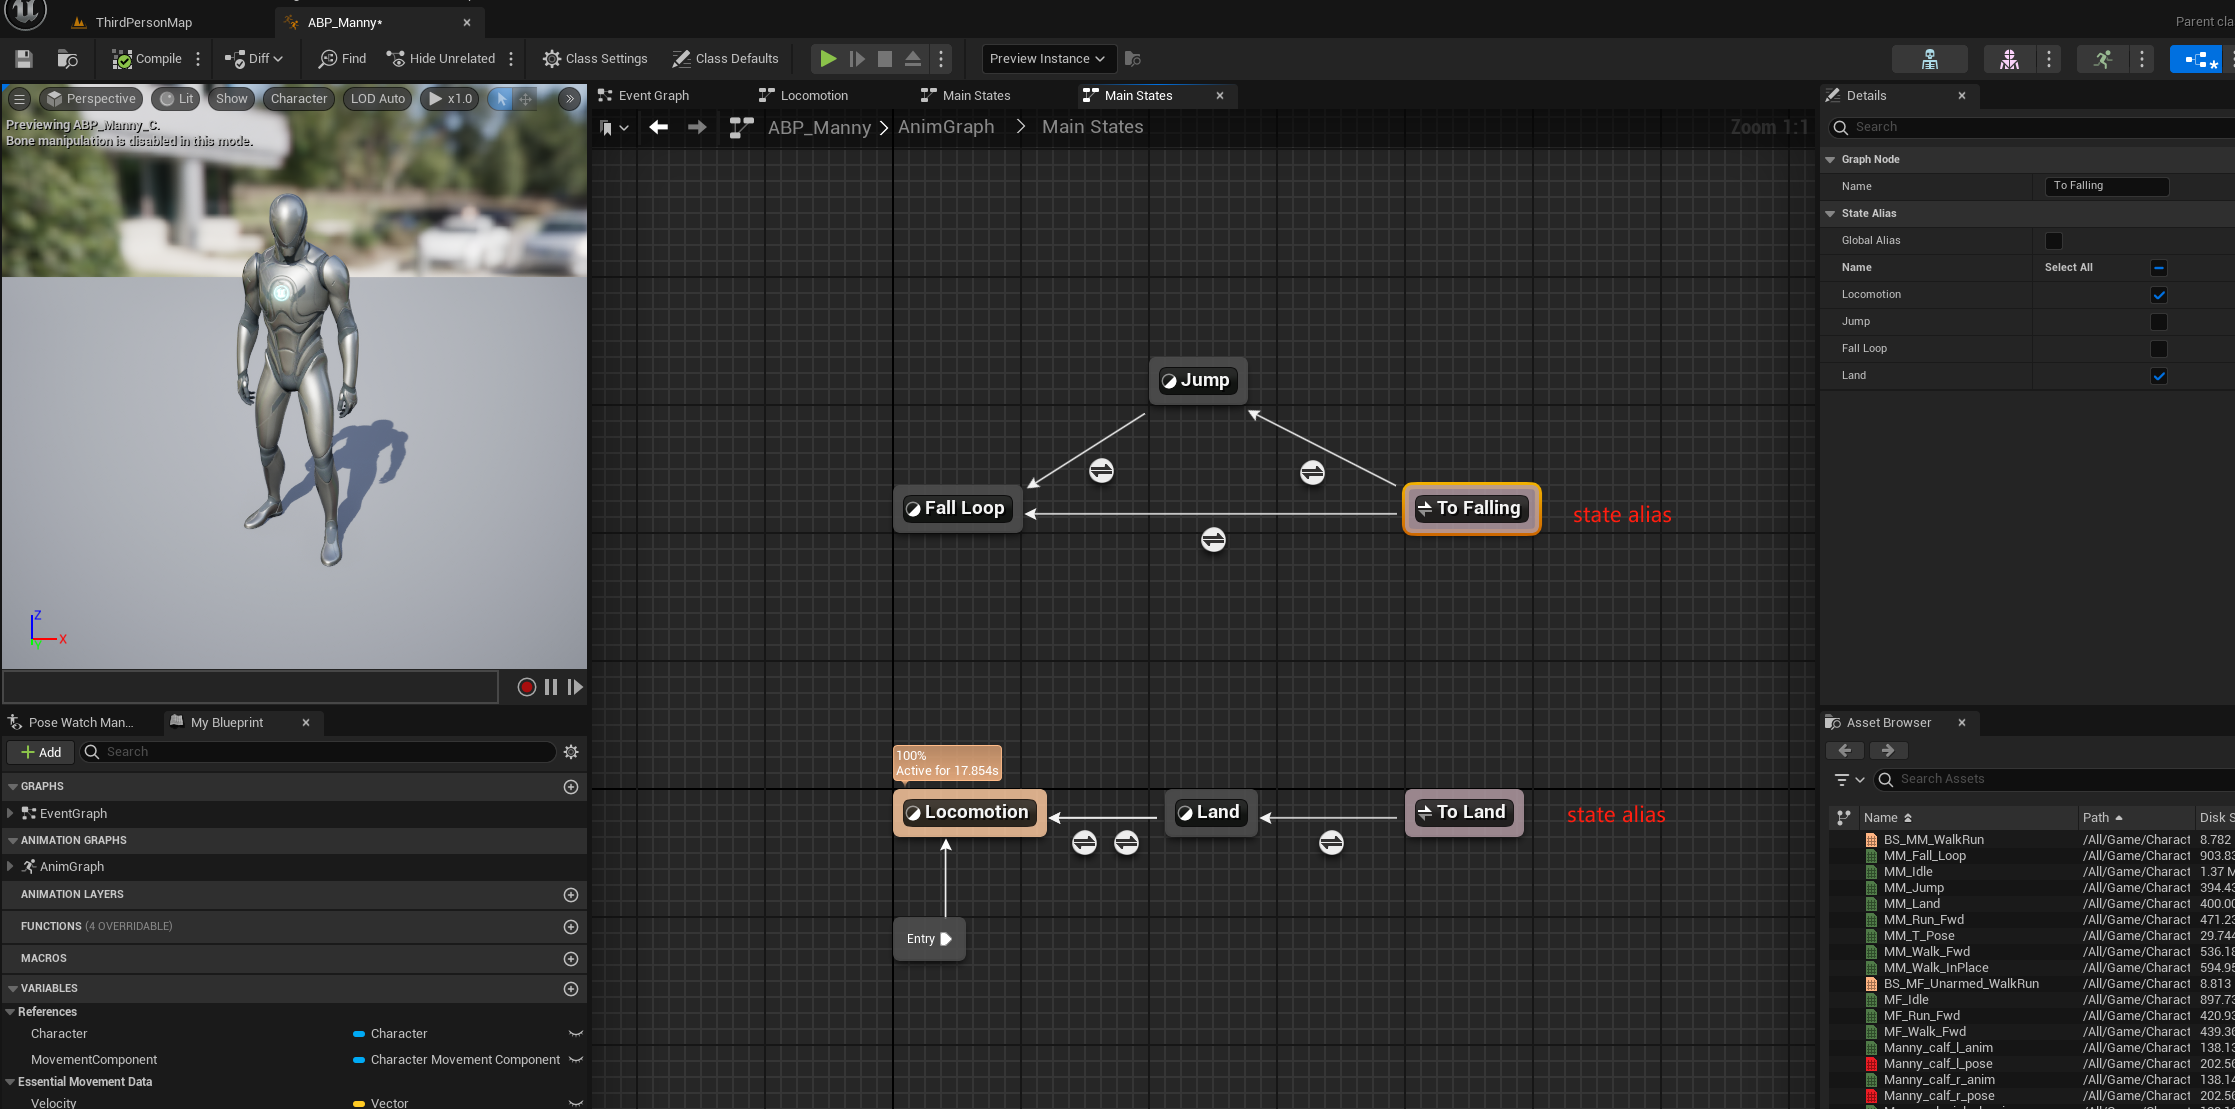
Task: Enable the Jump state alias checkbox
Action: (2159, 322)
